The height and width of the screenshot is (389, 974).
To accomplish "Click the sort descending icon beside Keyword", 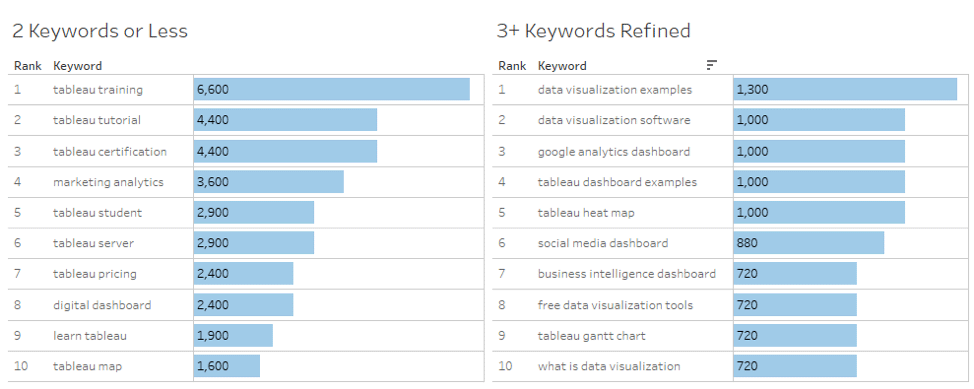I will click(712, 65).
